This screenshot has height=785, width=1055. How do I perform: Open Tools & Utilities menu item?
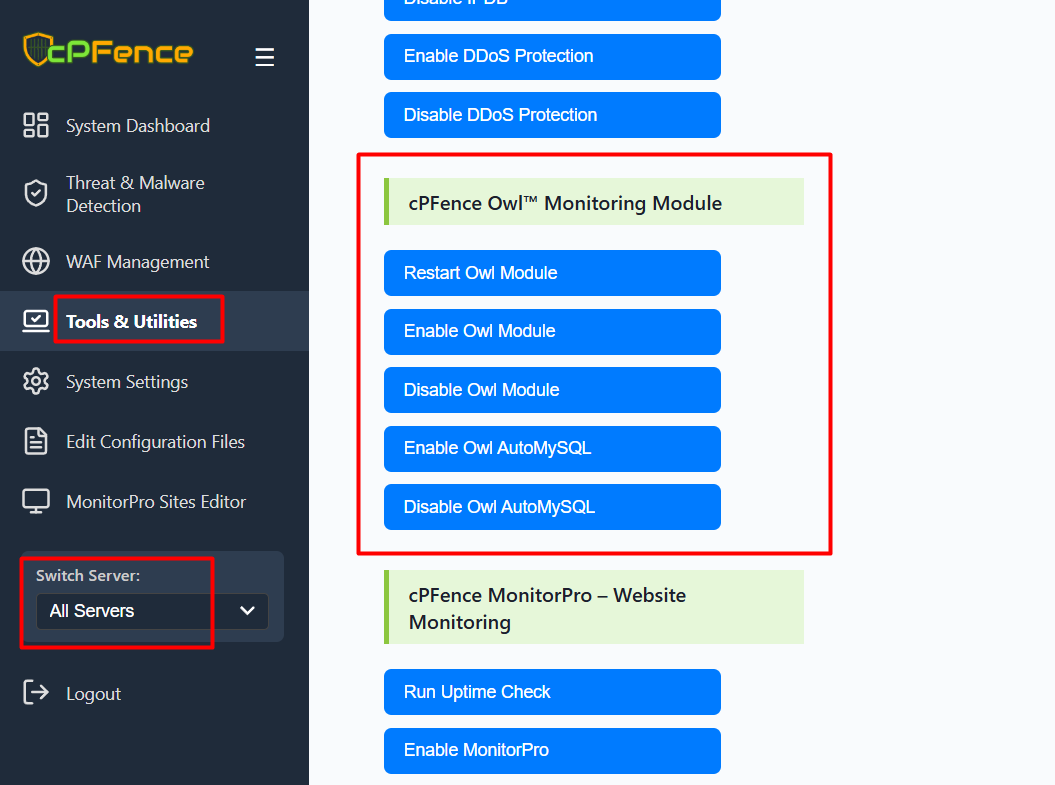[x=131, y=321]
